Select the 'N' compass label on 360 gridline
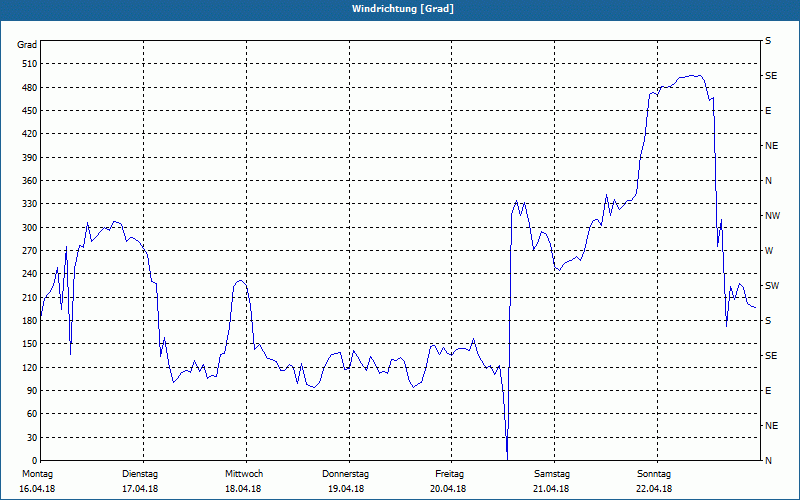800x500 pixels. pyautogui.click(x=768, y=181)
